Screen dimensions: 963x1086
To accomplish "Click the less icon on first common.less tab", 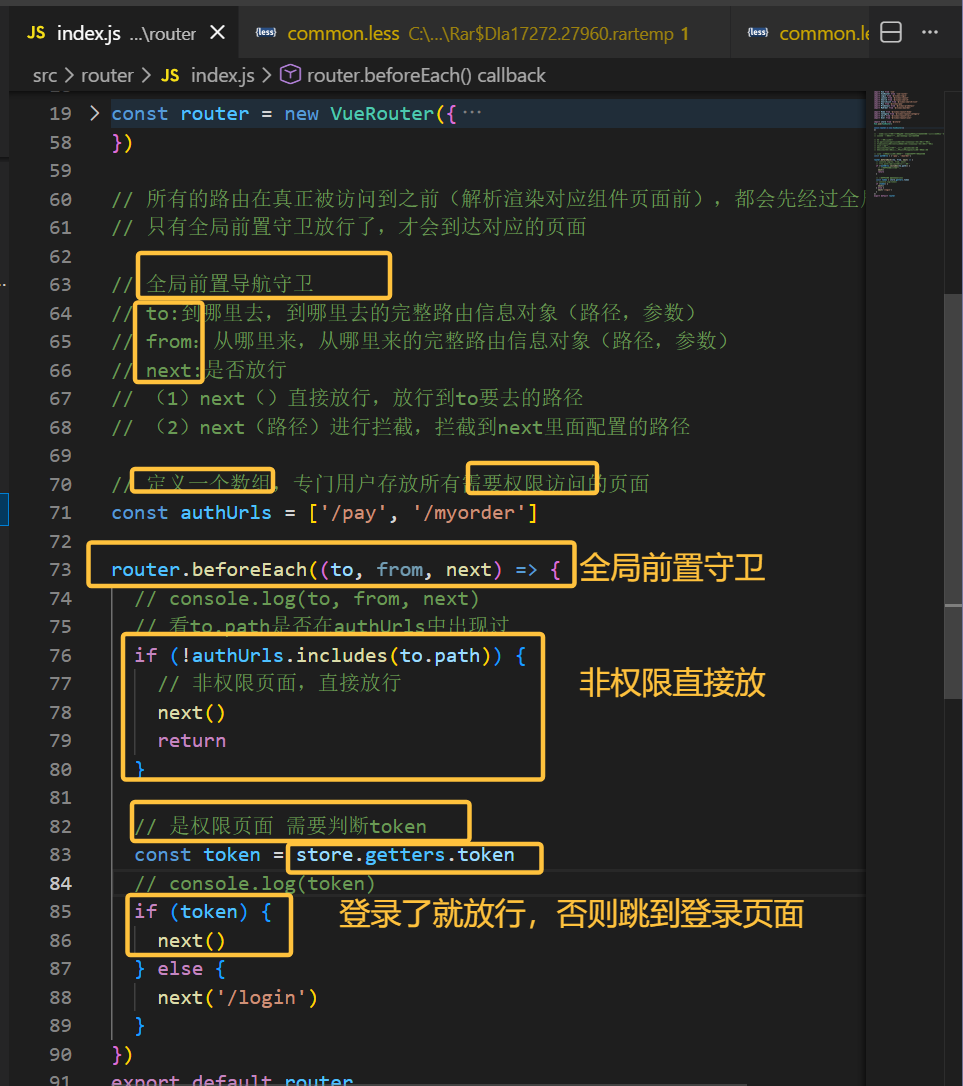I will (x=266, y=33).
